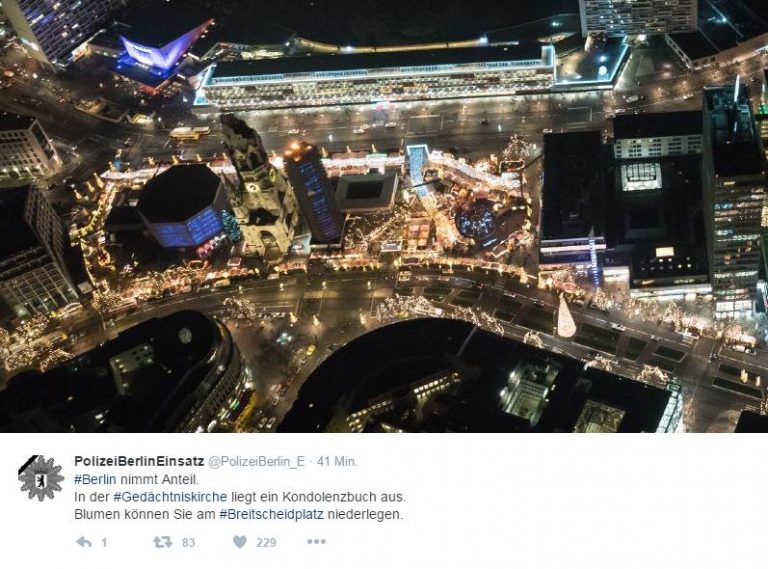Image resolution: width=768 pixels, height=569 pixels.
Task: Follow the #Gedächtniskirche hashtag link
Action: coord(170,497)
